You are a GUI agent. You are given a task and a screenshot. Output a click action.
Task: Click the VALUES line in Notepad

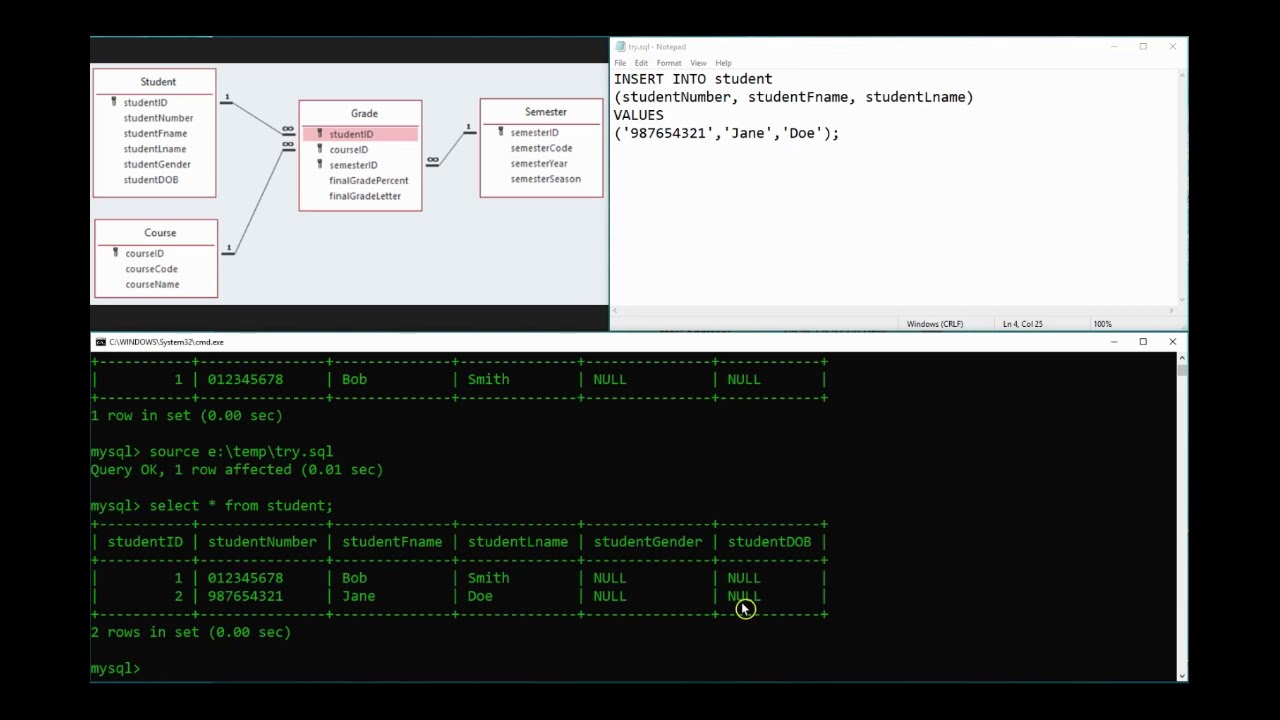(639, 115)
